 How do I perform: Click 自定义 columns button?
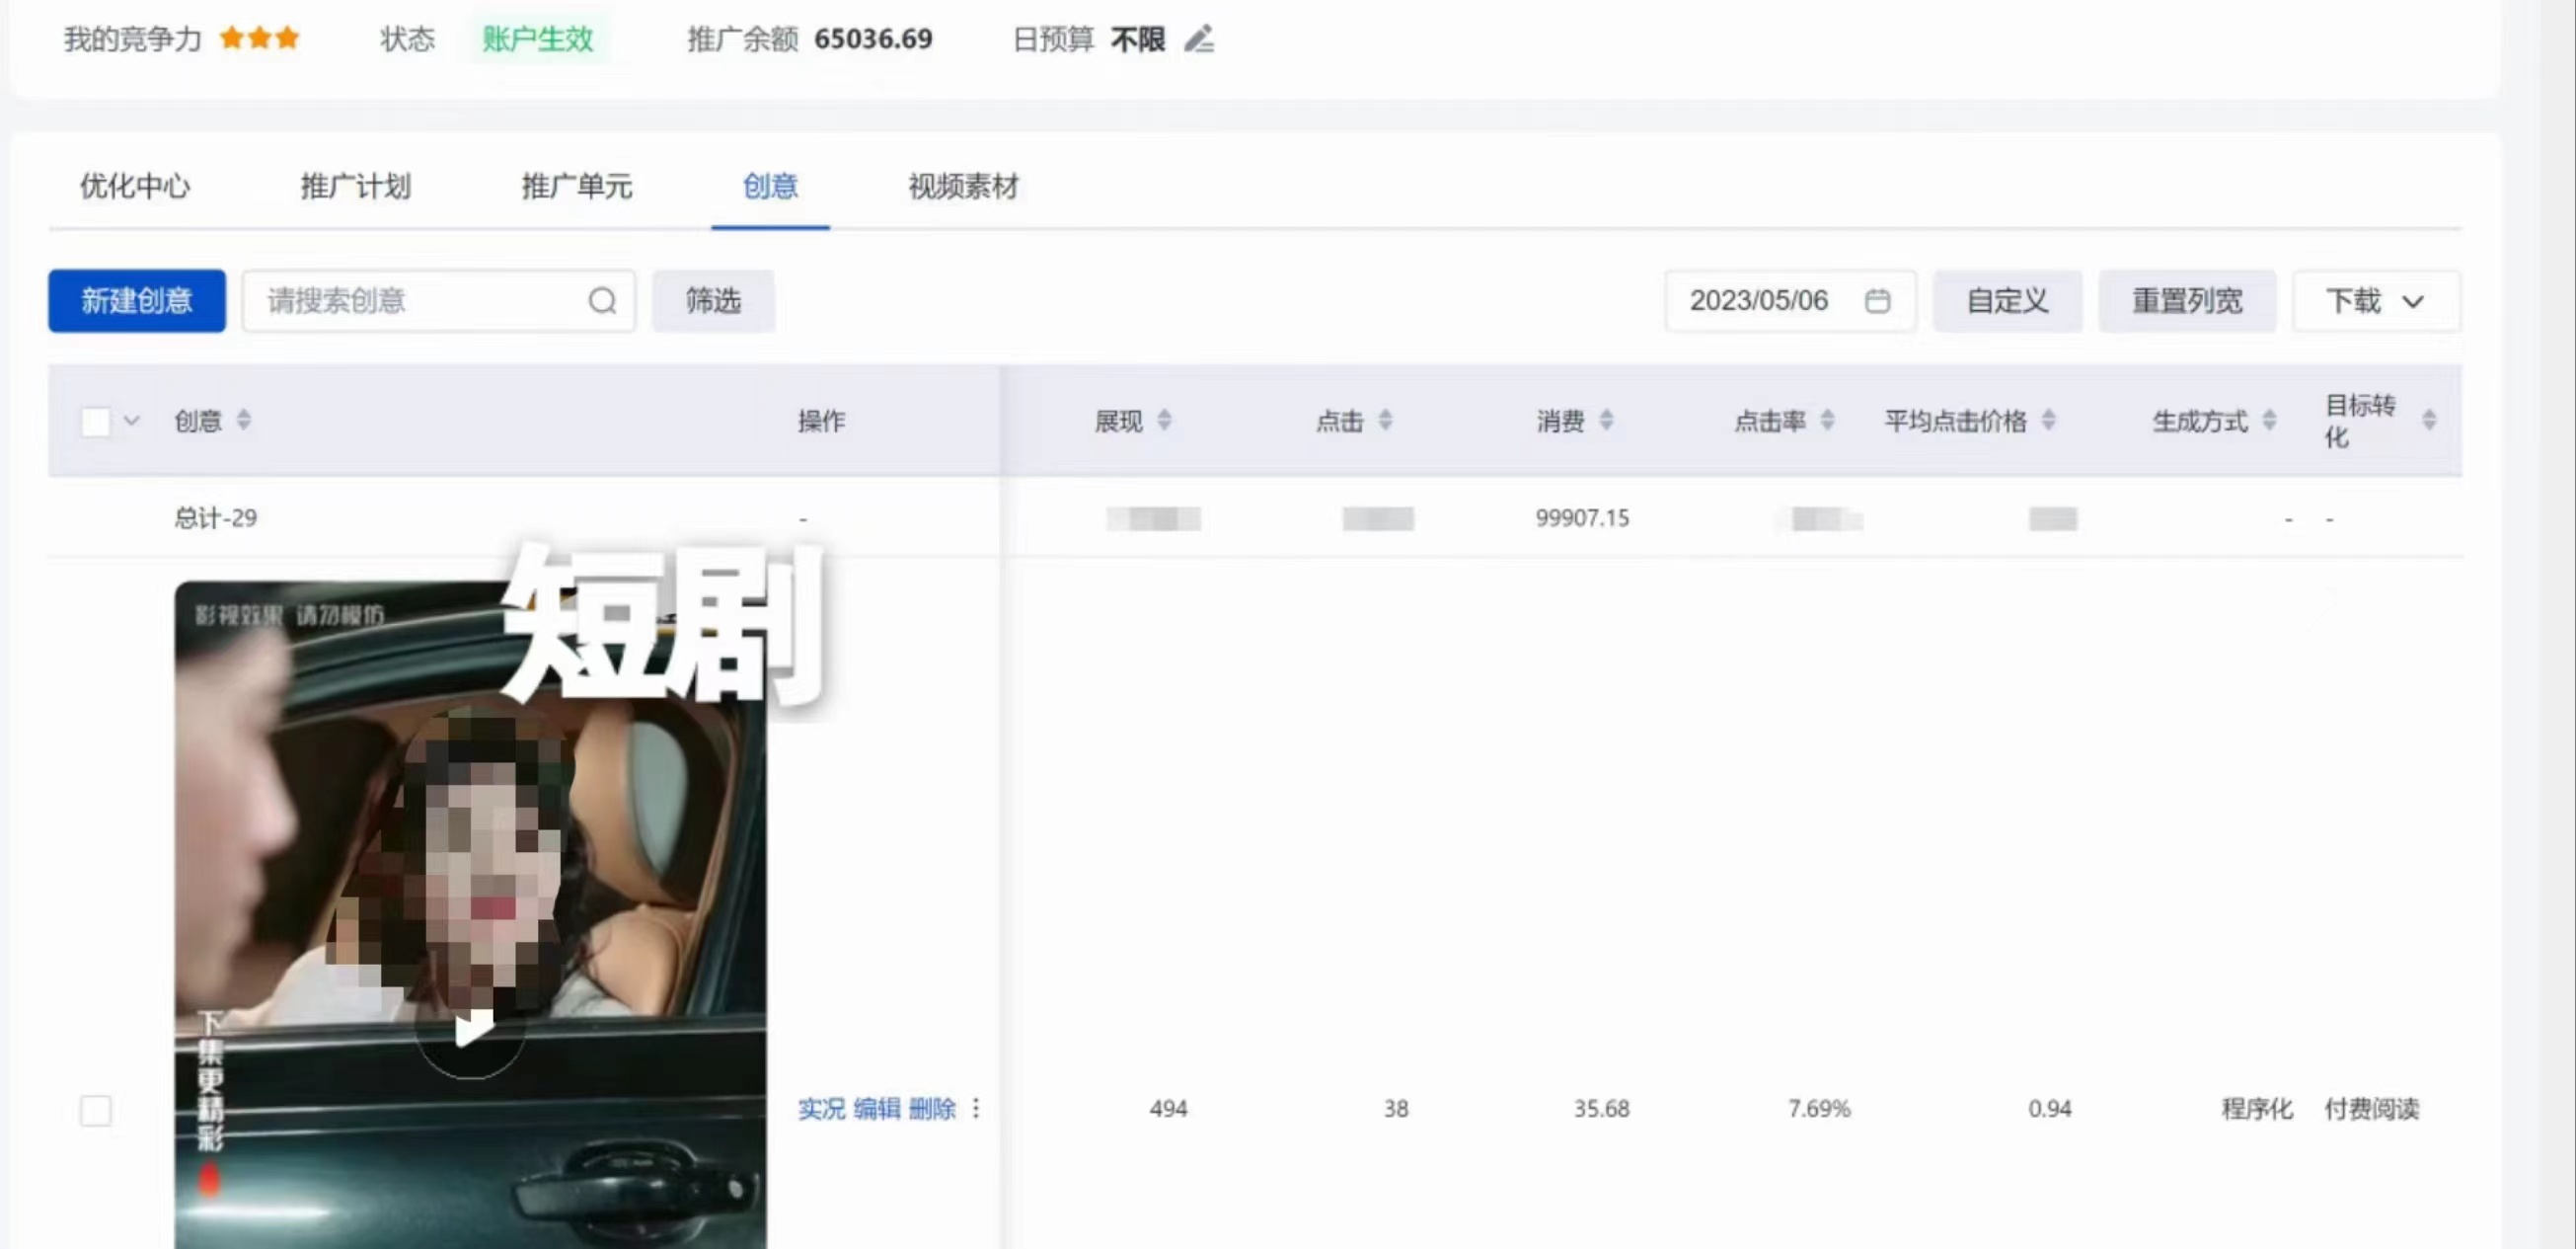tap(2007, 300)
